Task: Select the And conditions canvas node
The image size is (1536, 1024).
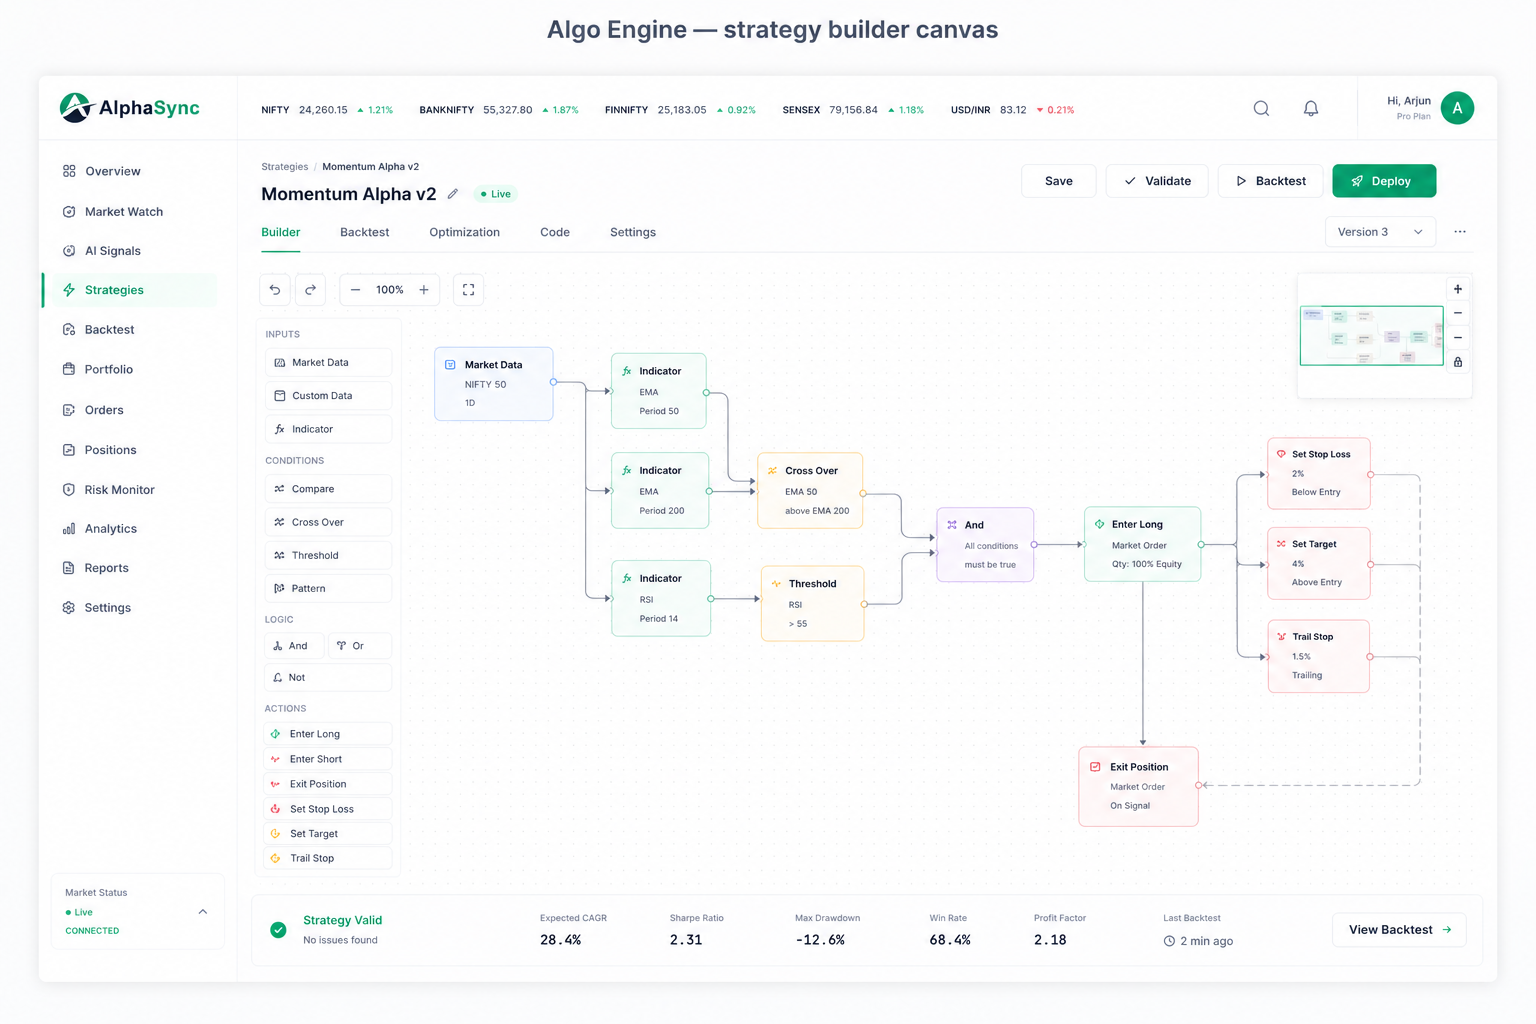Action: coord(985,545)
